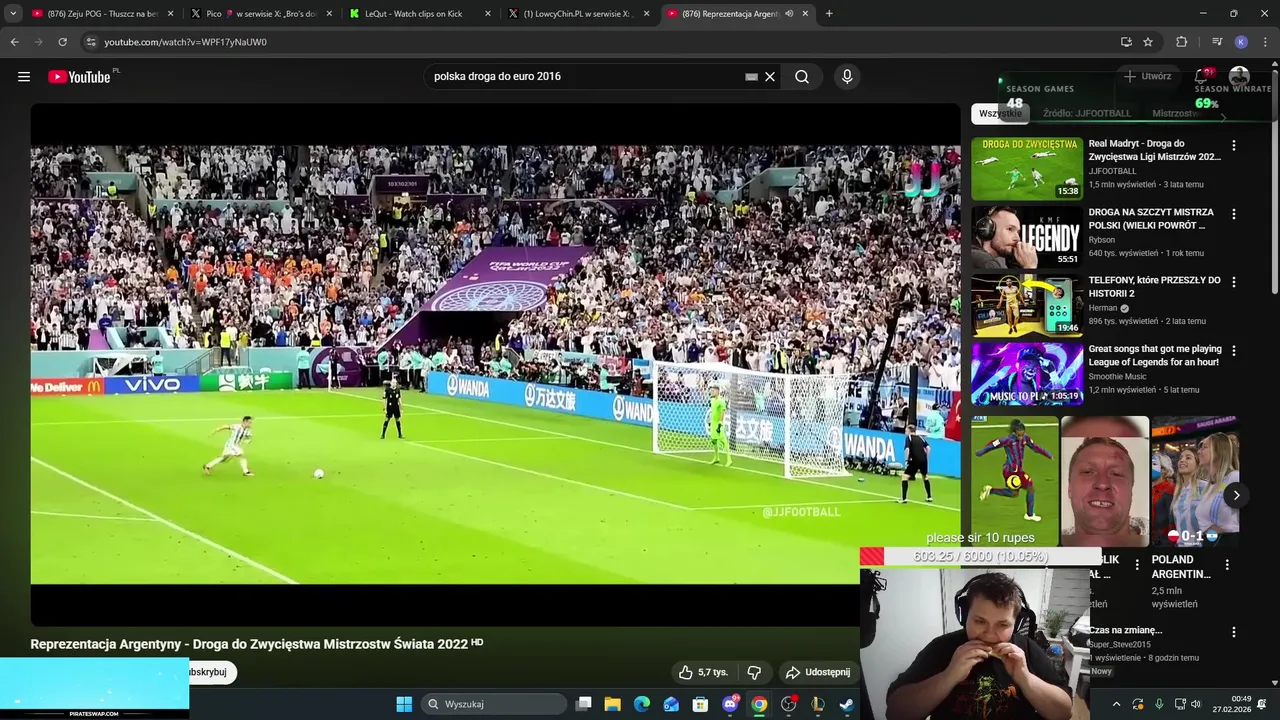1280x720 pixels.
Task: Open 'Real Madryt - Droga do Zwycięstwa' title
Action: click(x=1154, y=150)
